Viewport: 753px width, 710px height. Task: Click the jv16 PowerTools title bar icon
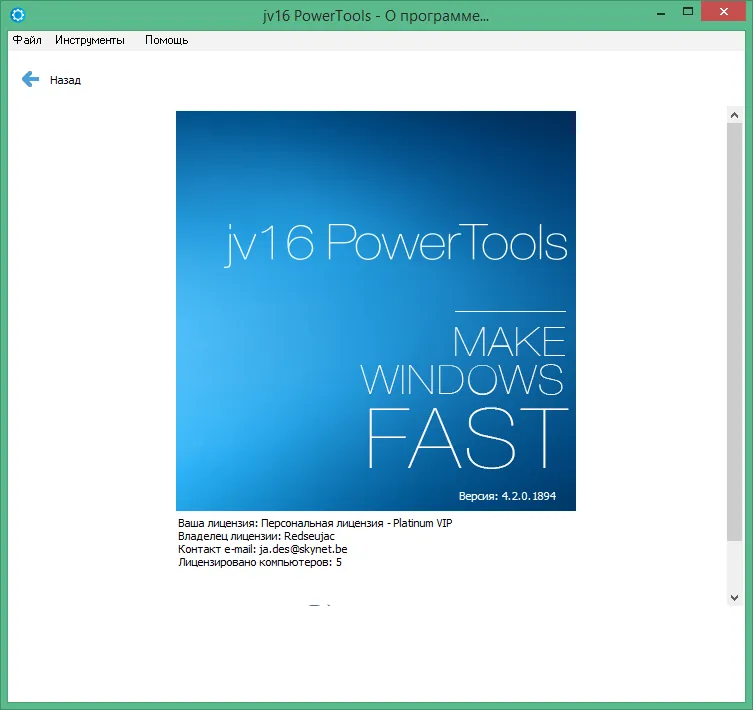tap(18, 15)
